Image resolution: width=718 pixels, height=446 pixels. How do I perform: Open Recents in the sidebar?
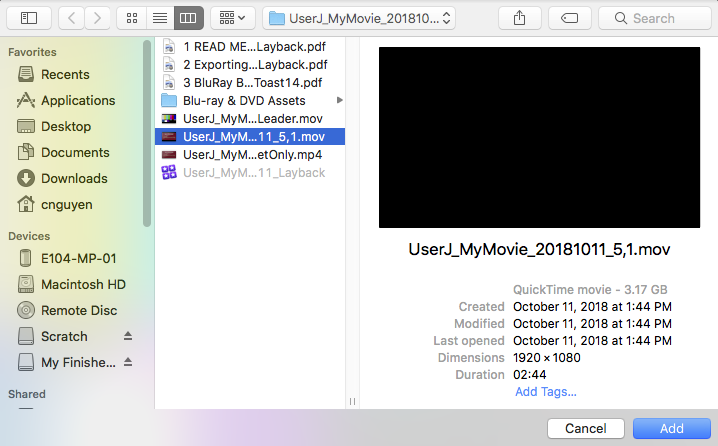point(65,74)
